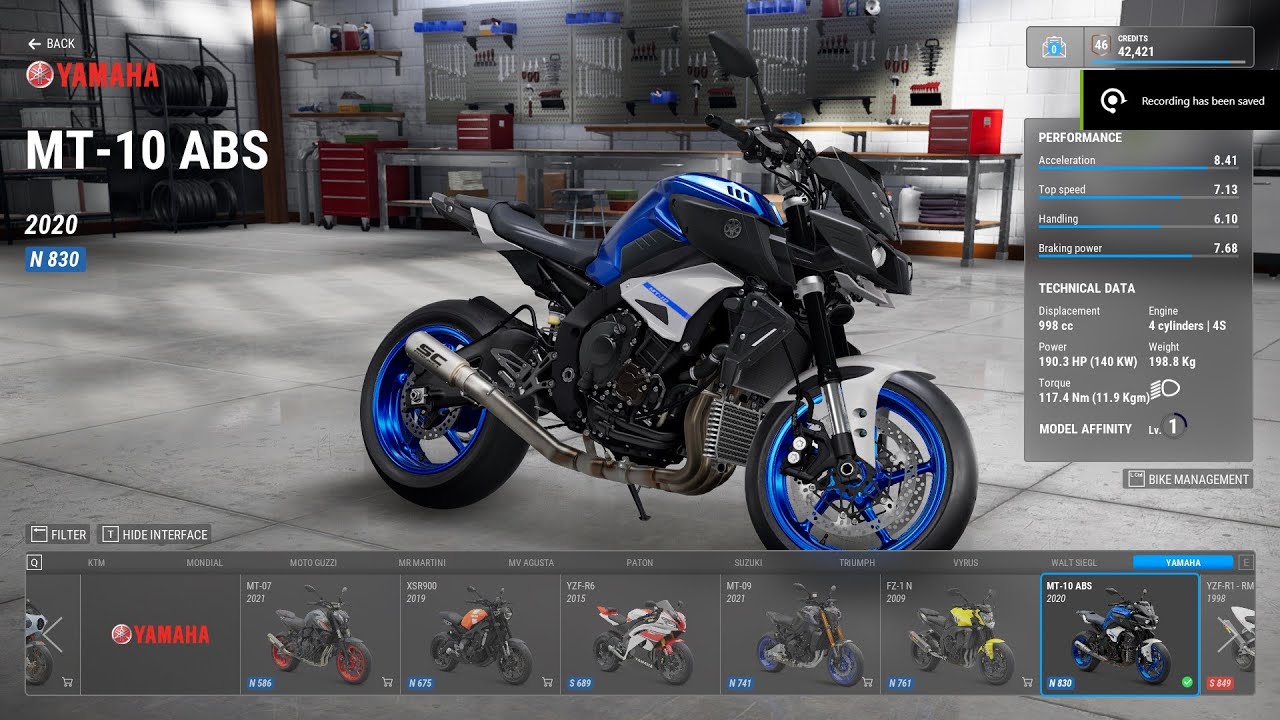Click the left arrow in bike carousel
Viewport: 1280px width, 720px height.
52,634
